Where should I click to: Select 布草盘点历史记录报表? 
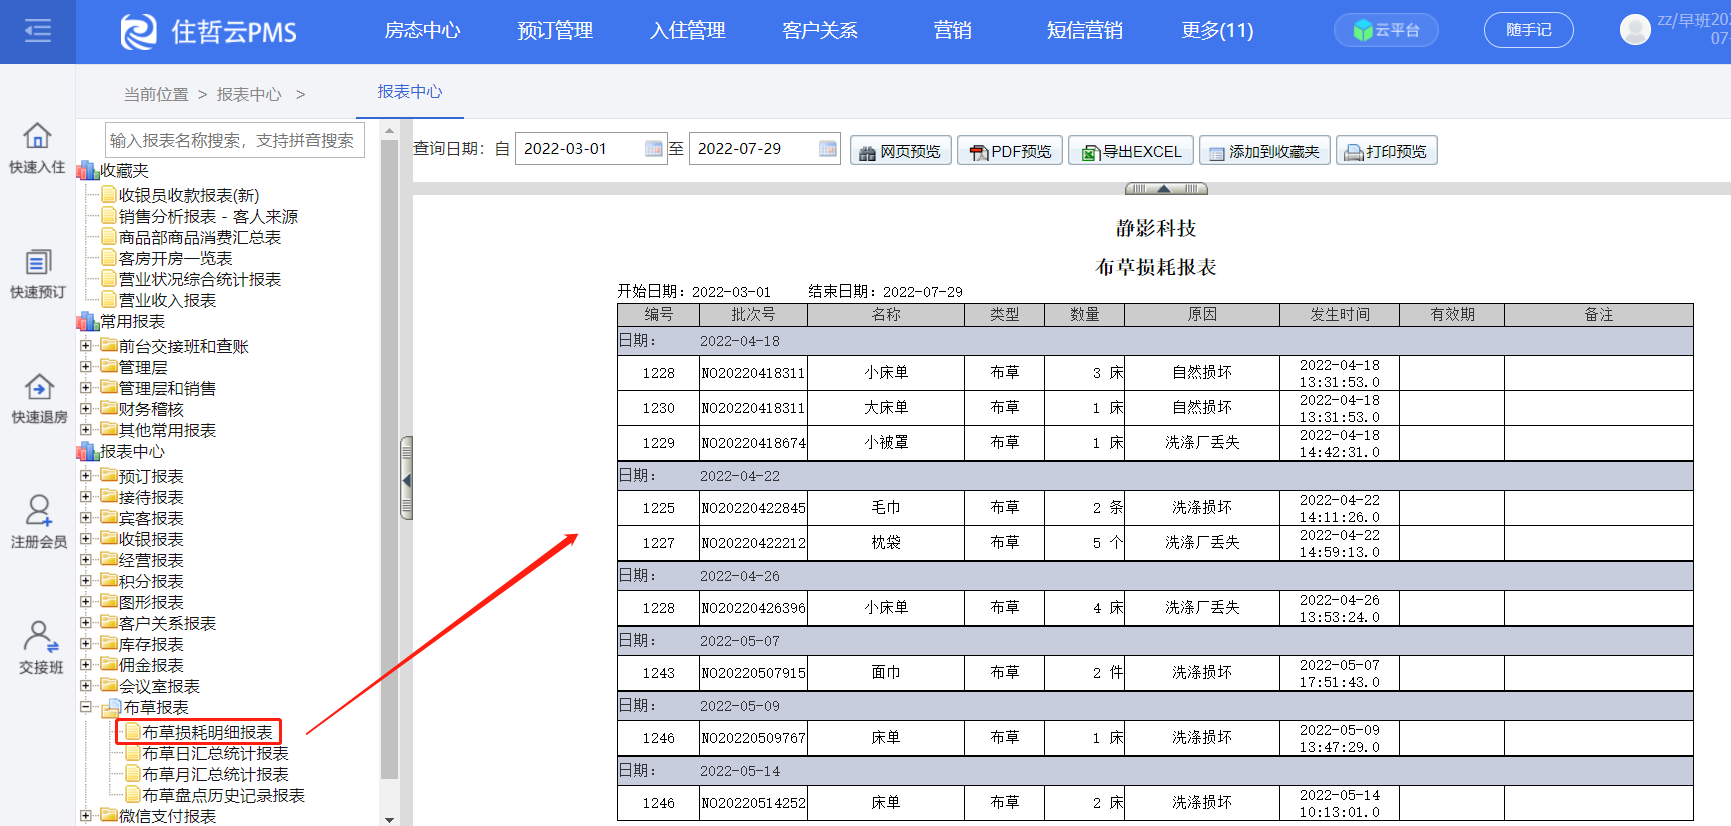(x=223, y=796)
